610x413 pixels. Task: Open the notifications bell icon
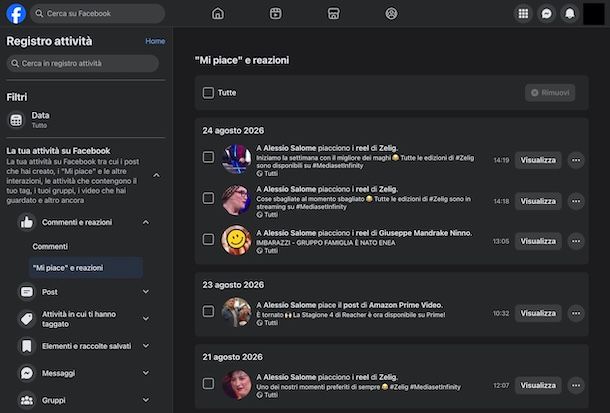point(570,14)
